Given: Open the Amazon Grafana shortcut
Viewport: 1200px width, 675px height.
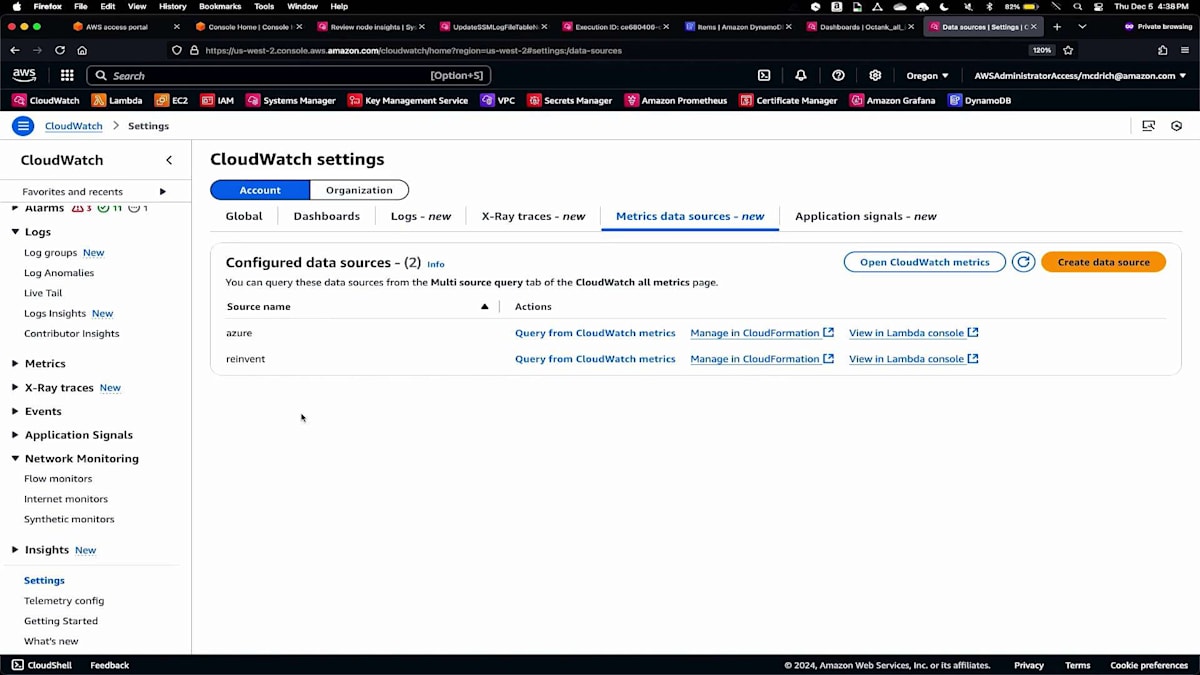Looking at the screenshot, I should [893, 100].
